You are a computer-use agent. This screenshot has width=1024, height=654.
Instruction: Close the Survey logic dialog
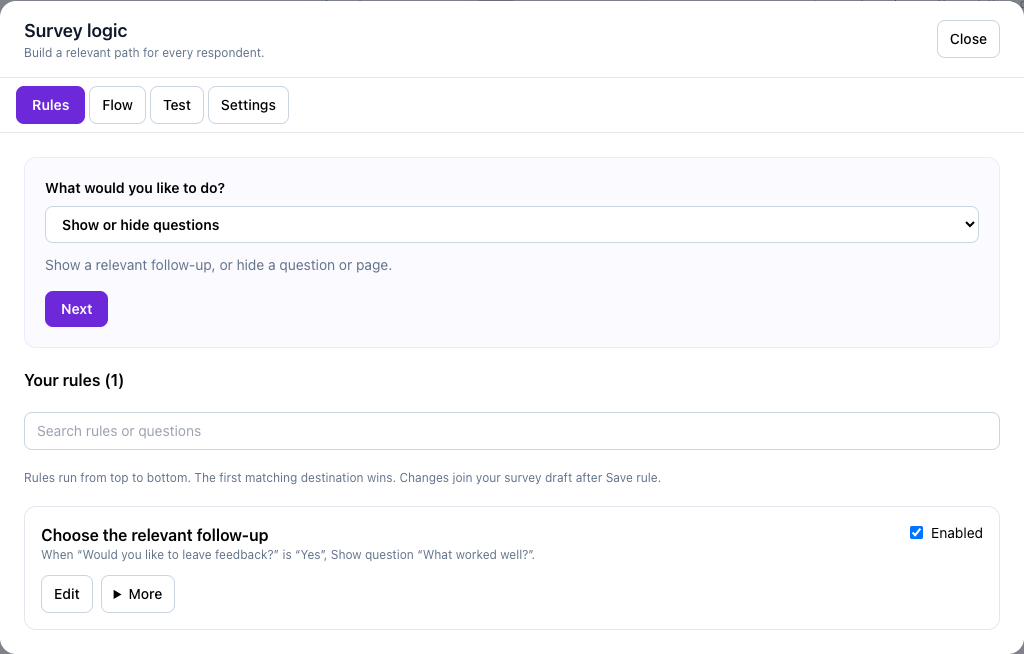[x=968, y=39]
